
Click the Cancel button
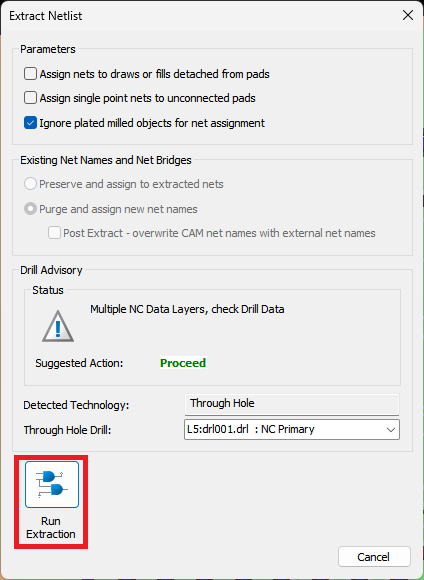pos(374,557)
